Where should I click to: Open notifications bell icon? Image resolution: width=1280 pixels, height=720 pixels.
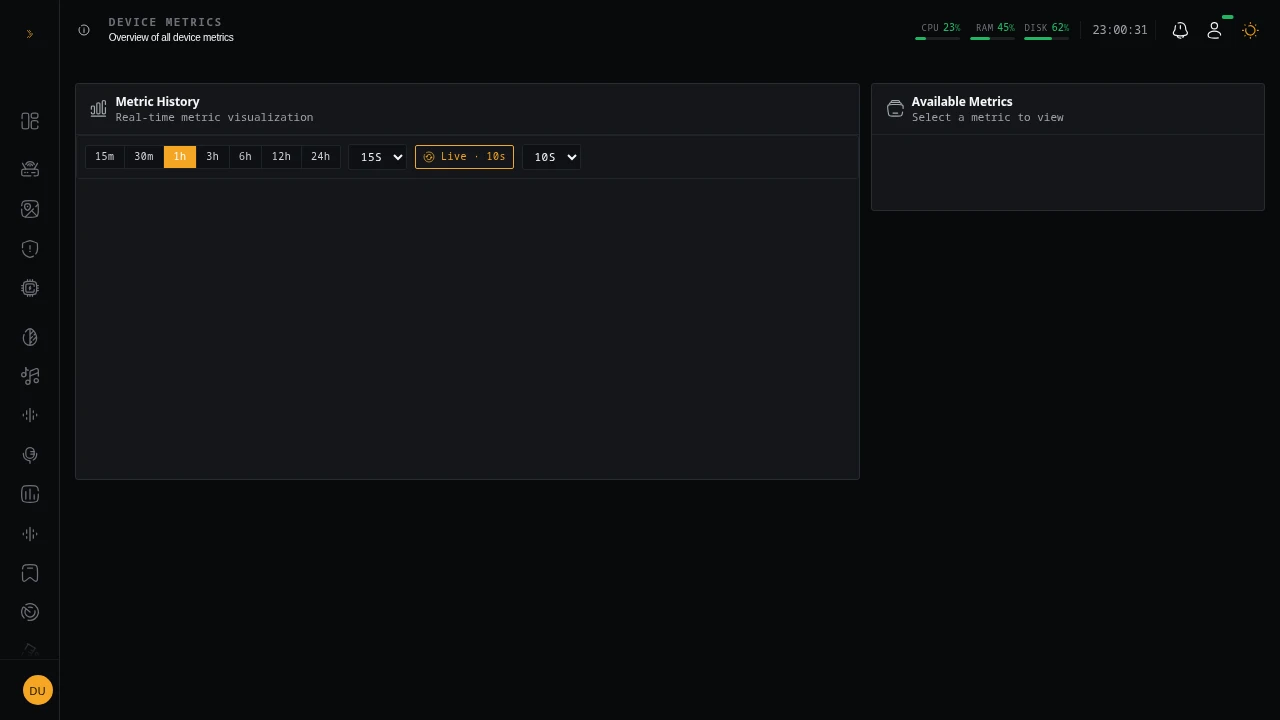pyautogui.click(x=1180, y=31)
